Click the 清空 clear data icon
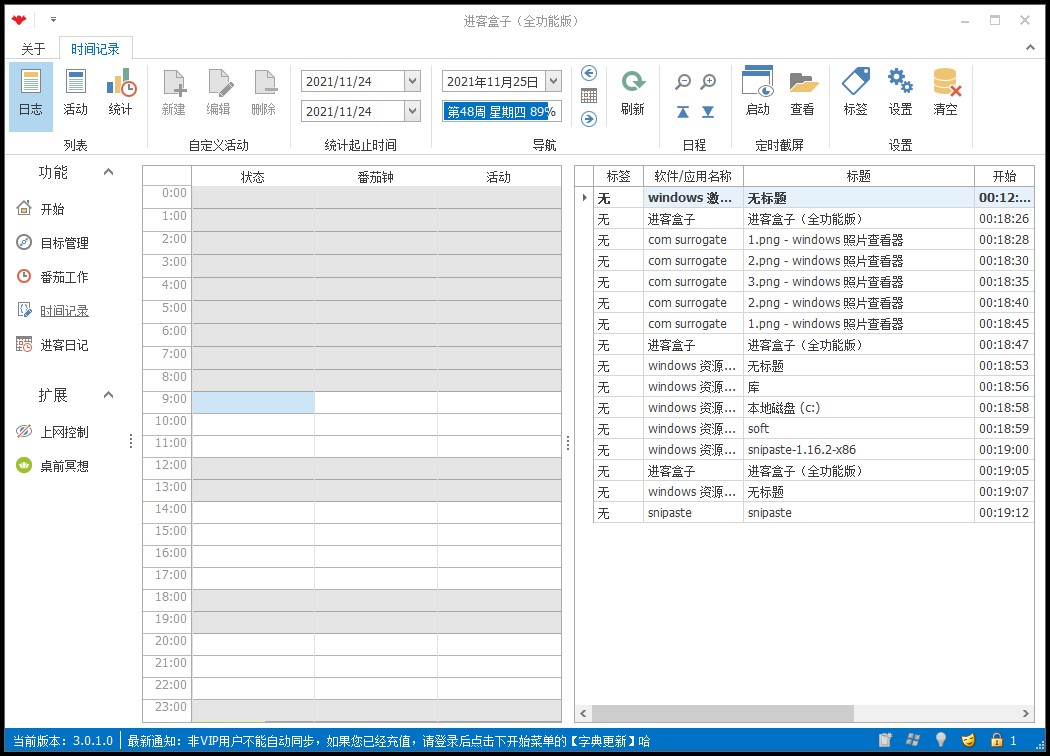The image size is (1050, 756). coord(946,95)
